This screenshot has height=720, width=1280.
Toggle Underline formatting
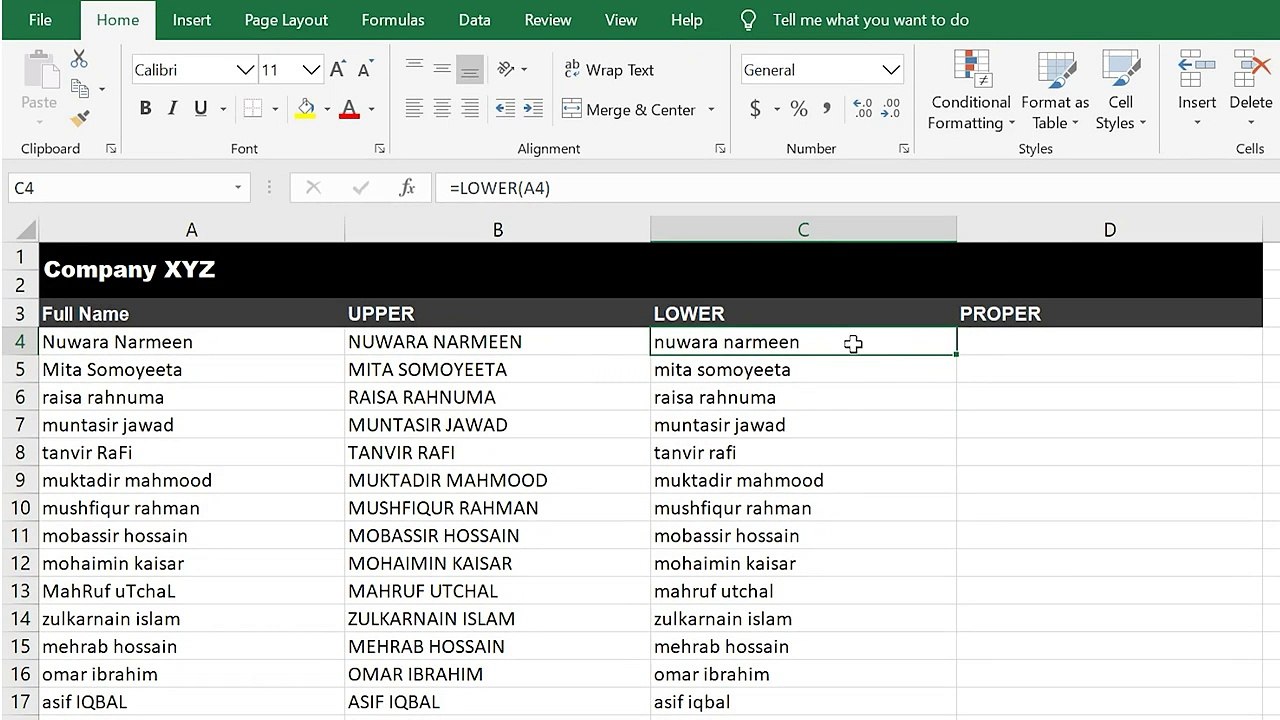pos(200,109)
